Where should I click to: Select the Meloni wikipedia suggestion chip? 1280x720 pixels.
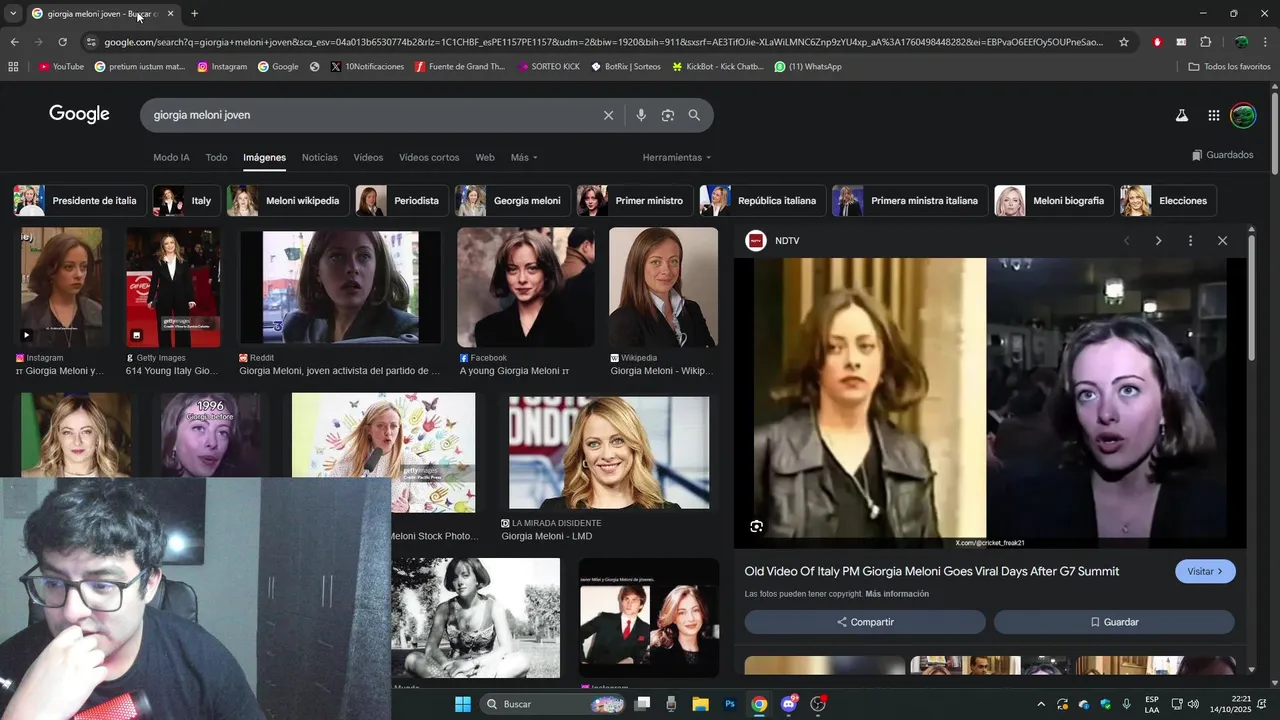288,201
